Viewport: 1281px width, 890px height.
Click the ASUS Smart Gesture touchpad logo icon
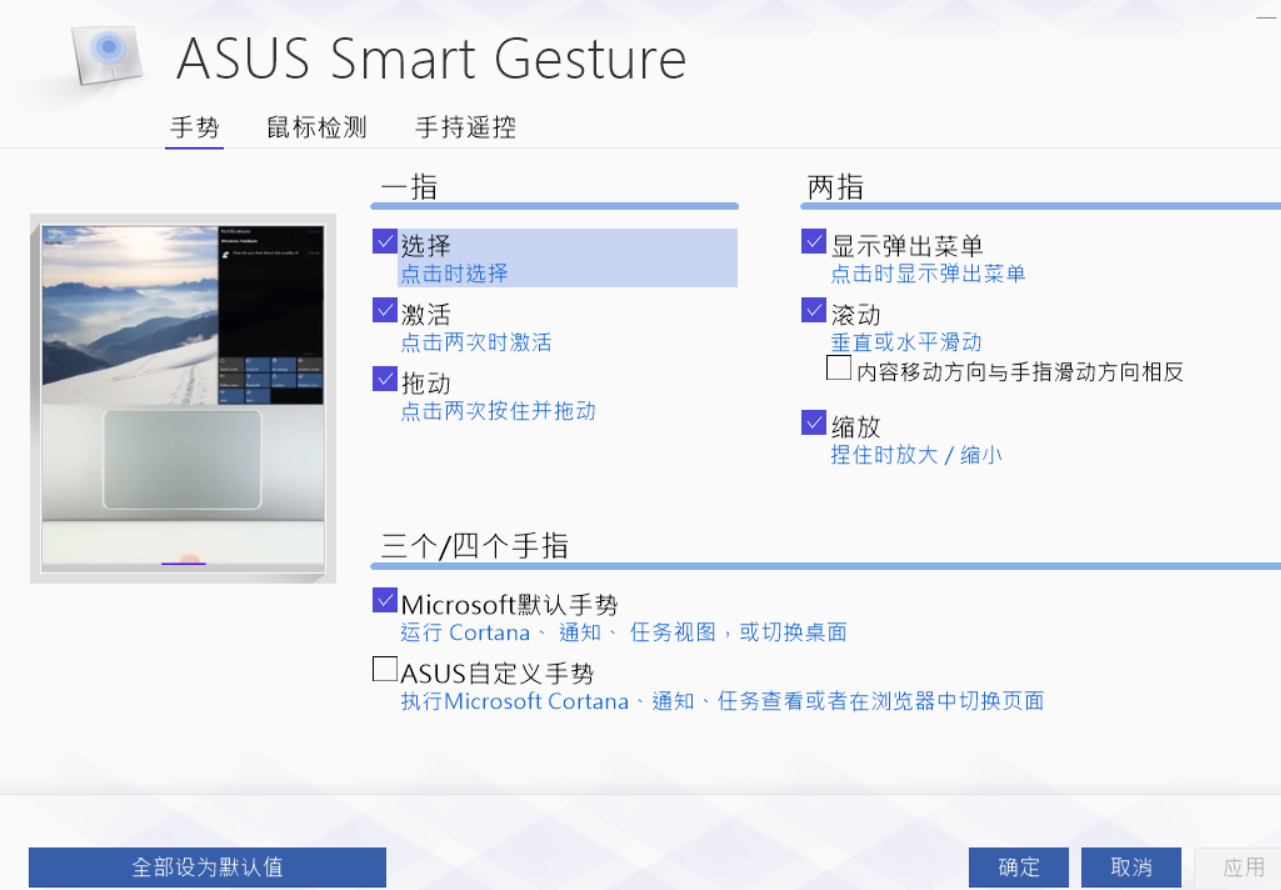point(108,54)
